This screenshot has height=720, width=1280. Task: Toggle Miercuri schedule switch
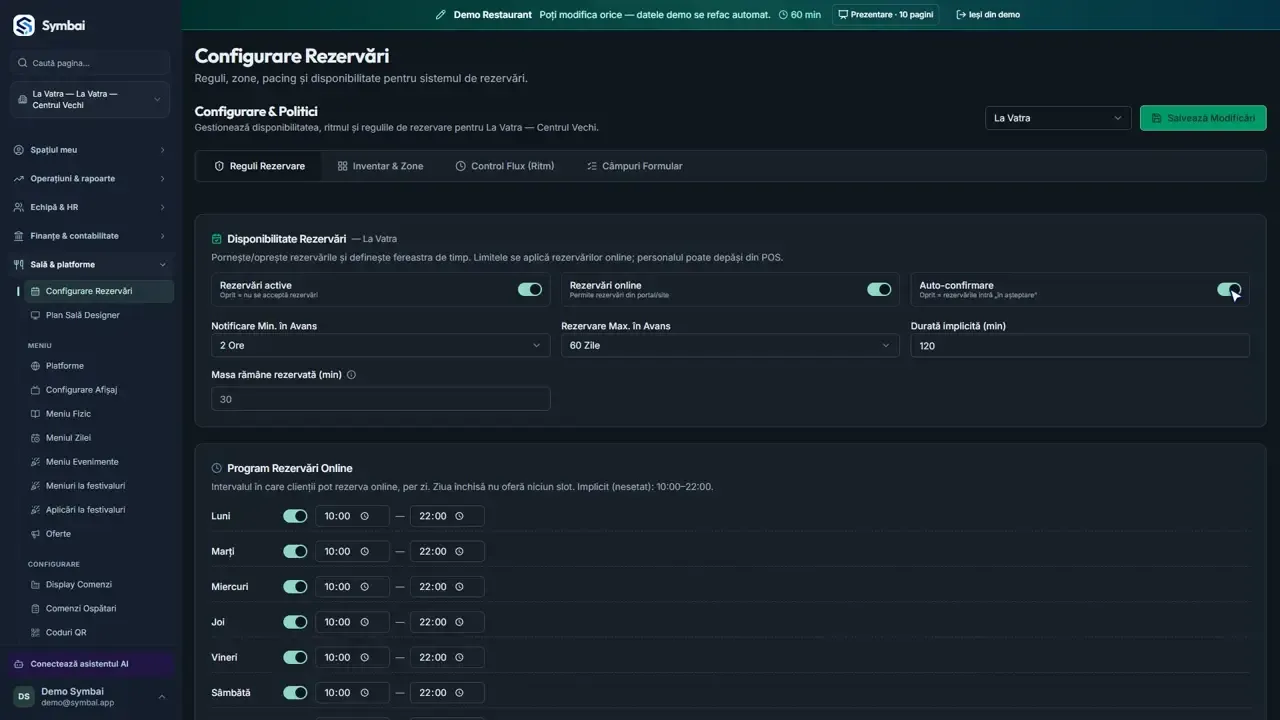point(295,587)
